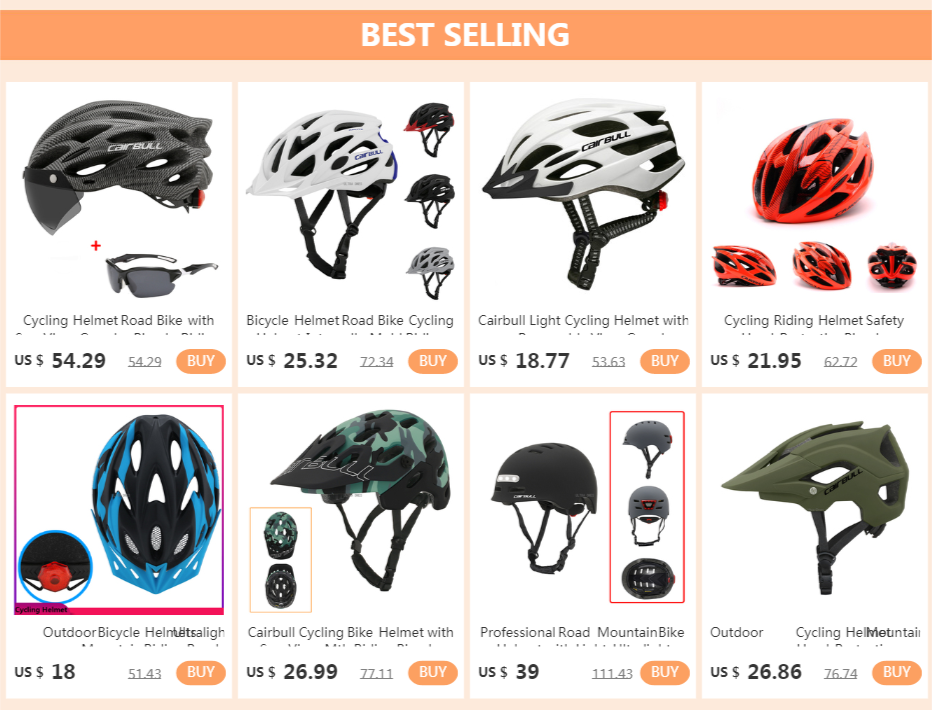Click BUY for the $21.95 red helmet
Screen dimensions: 932x710
point(896,361)
